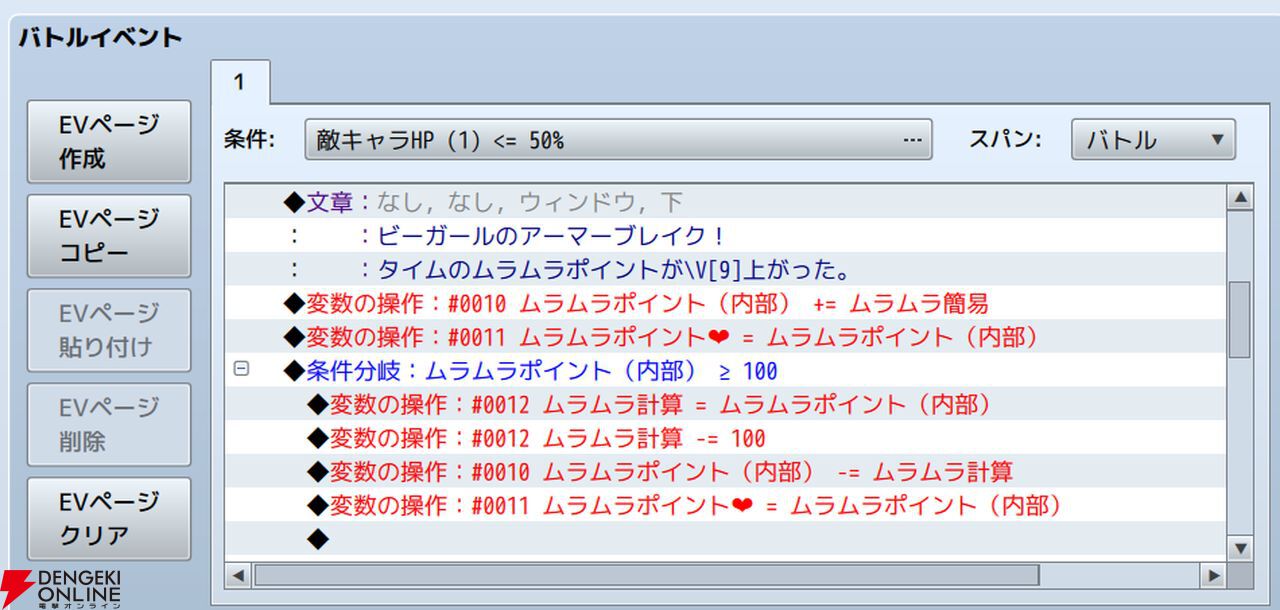Click the vertical scrollbar down arrow
This screenshot has width=1280, height=610.
(1240, 548)
